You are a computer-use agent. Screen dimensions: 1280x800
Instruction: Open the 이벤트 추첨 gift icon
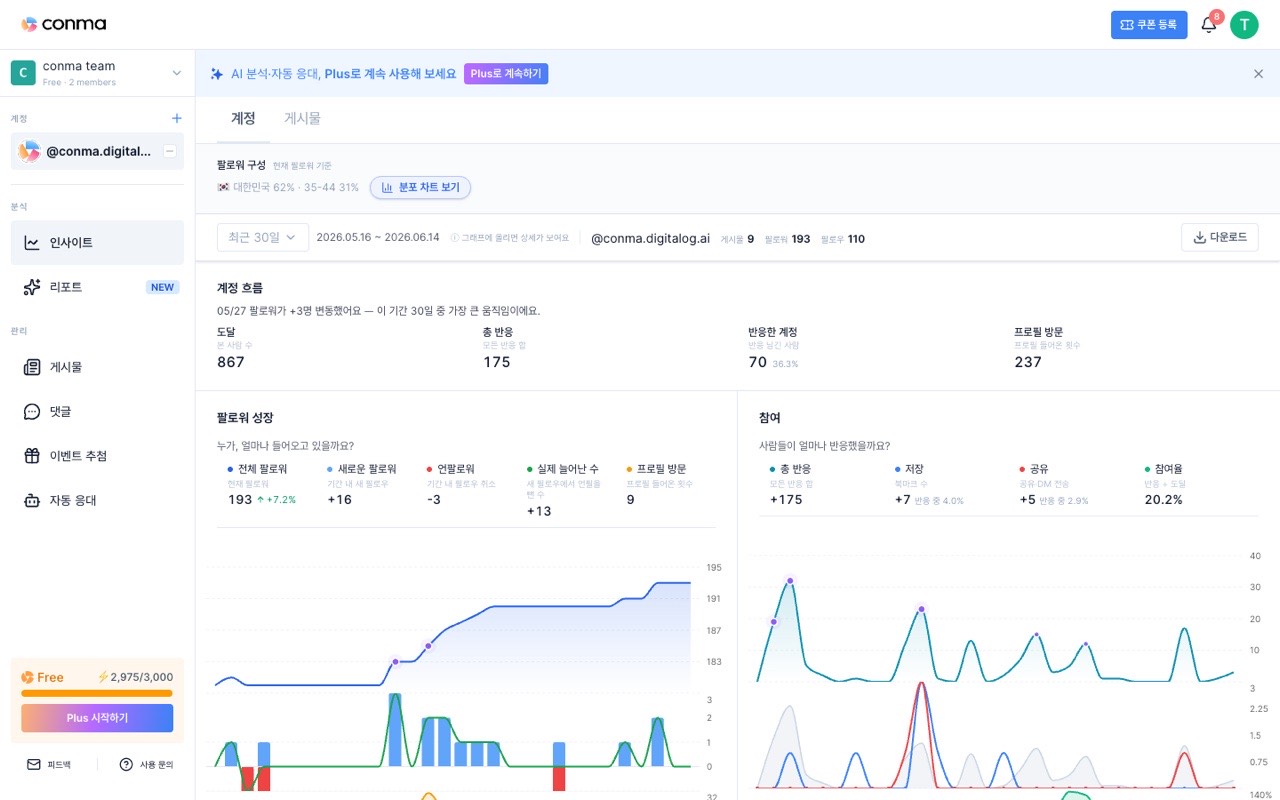coord(32,456)
